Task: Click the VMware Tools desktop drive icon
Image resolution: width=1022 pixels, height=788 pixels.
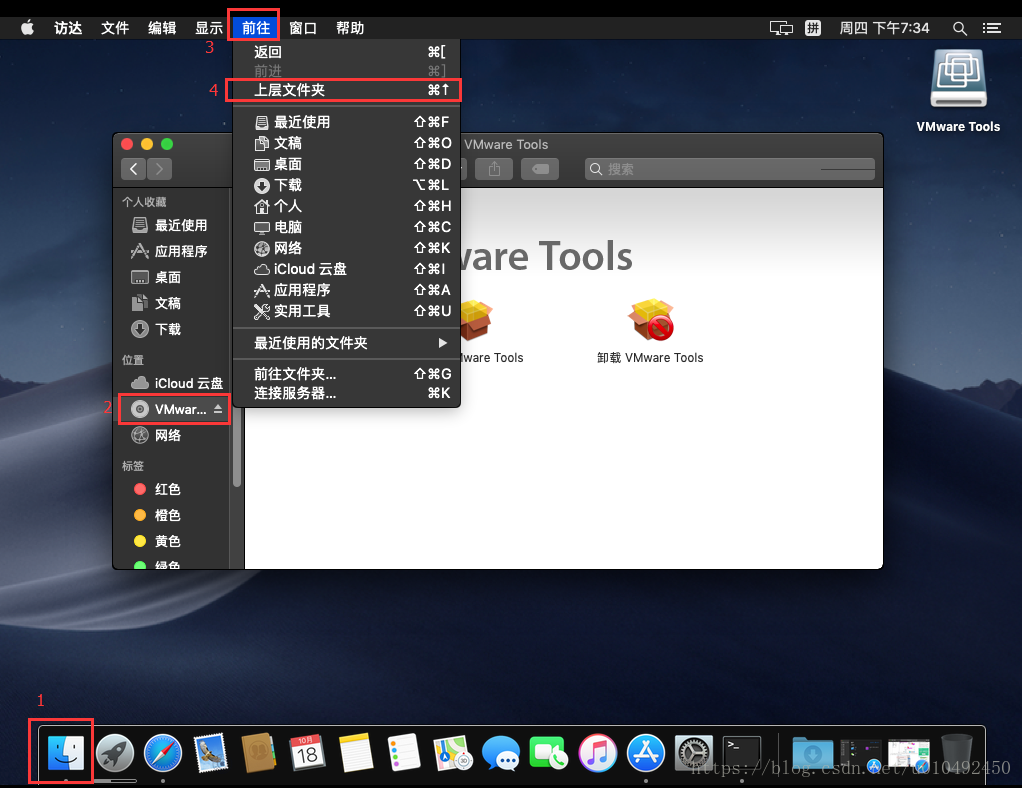Action: 958,78
